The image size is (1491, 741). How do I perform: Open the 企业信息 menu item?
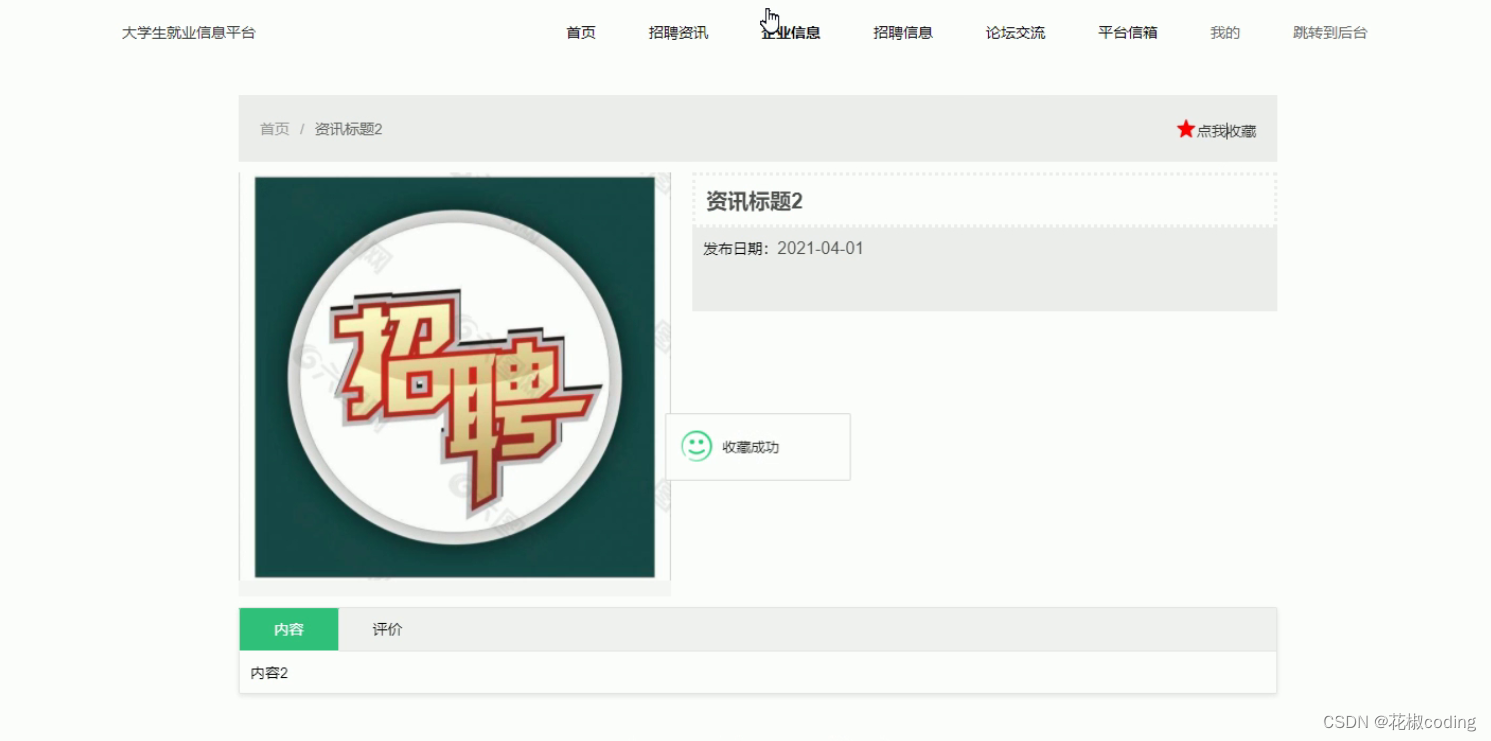pos(790,32)
